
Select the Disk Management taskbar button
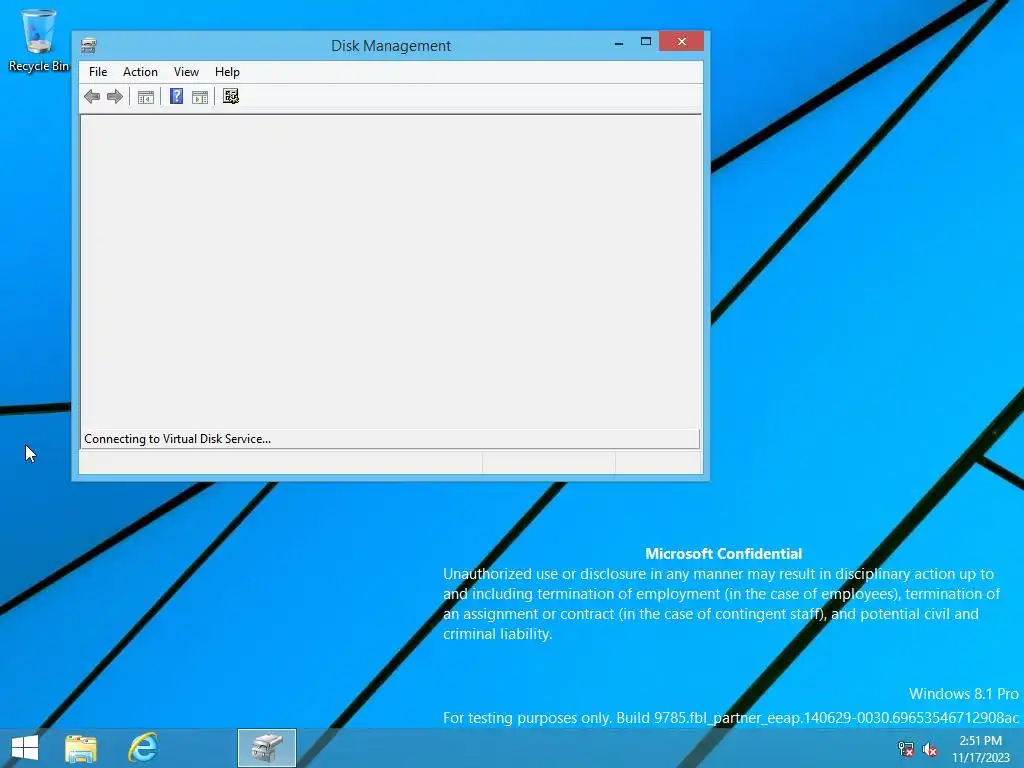tap(266, 748)
